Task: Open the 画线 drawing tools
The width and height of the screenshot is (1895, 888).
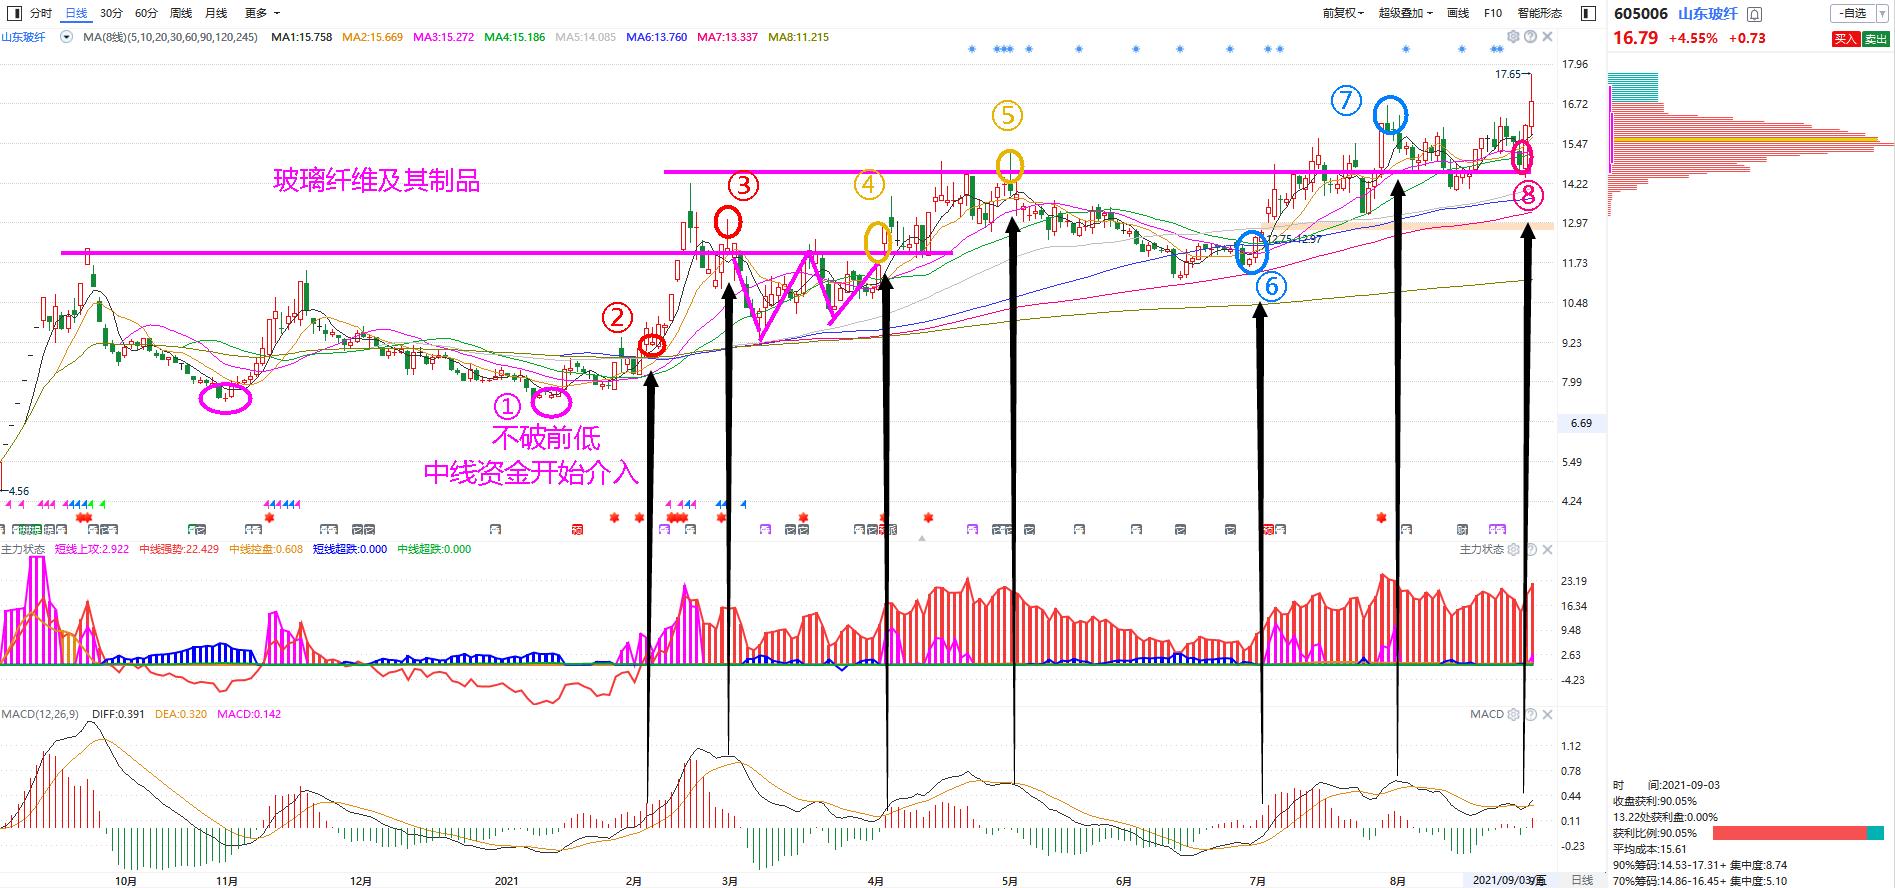Action: 1458,13
